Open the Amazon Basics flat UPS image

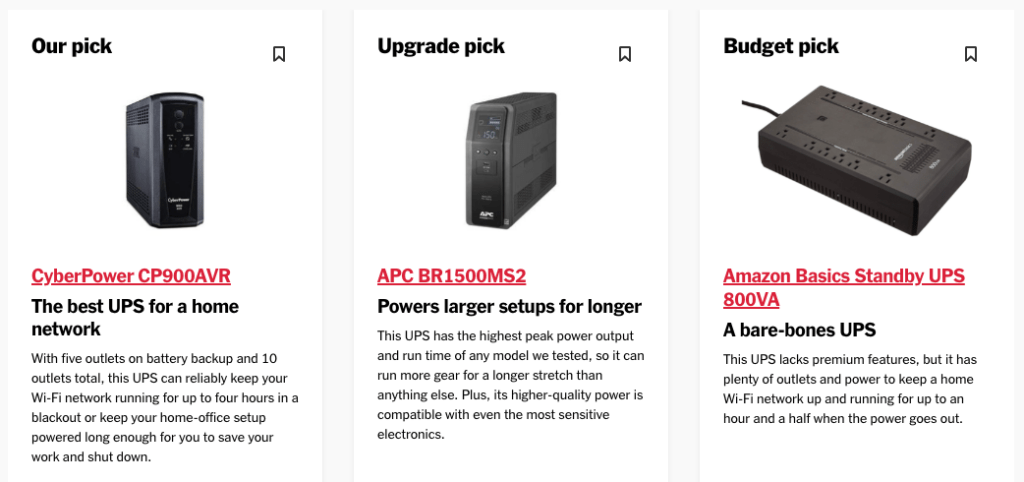pos(857,161)
